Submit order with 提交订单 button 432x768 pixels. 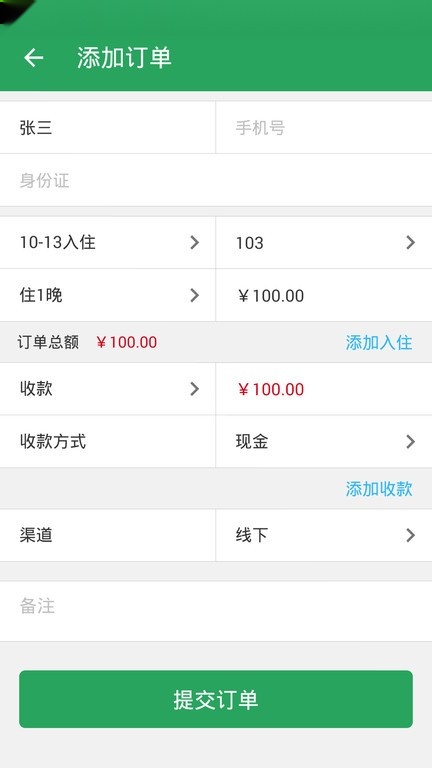pyautogui.click(x=216, y=699)
